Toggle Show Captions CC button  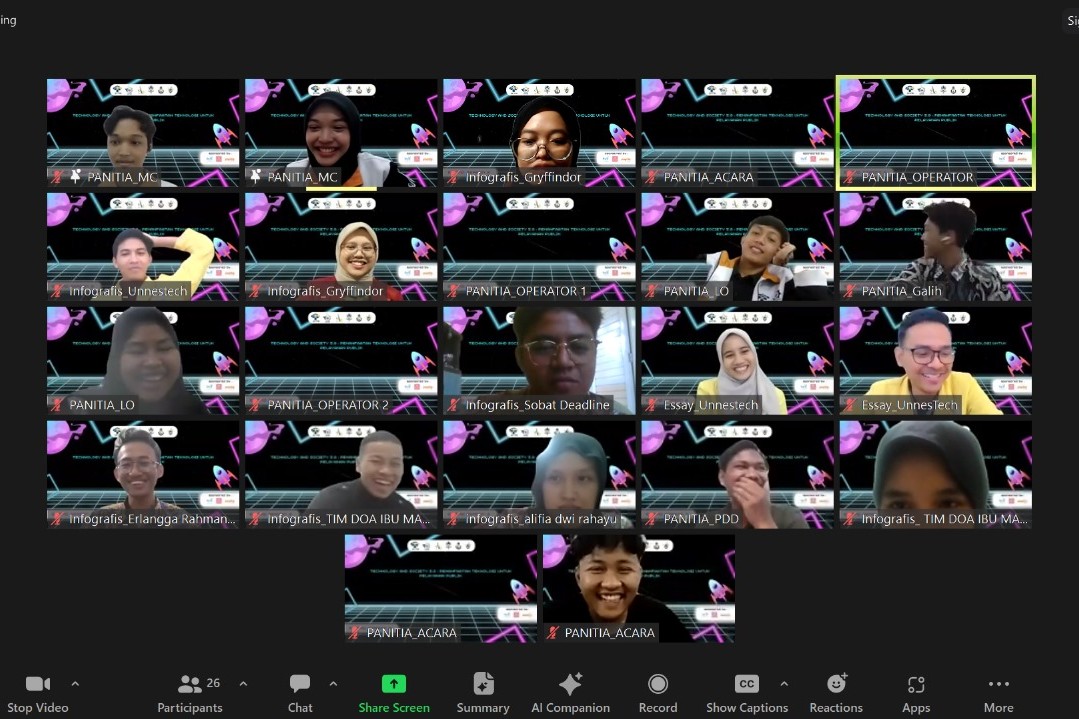click(746, 684)
